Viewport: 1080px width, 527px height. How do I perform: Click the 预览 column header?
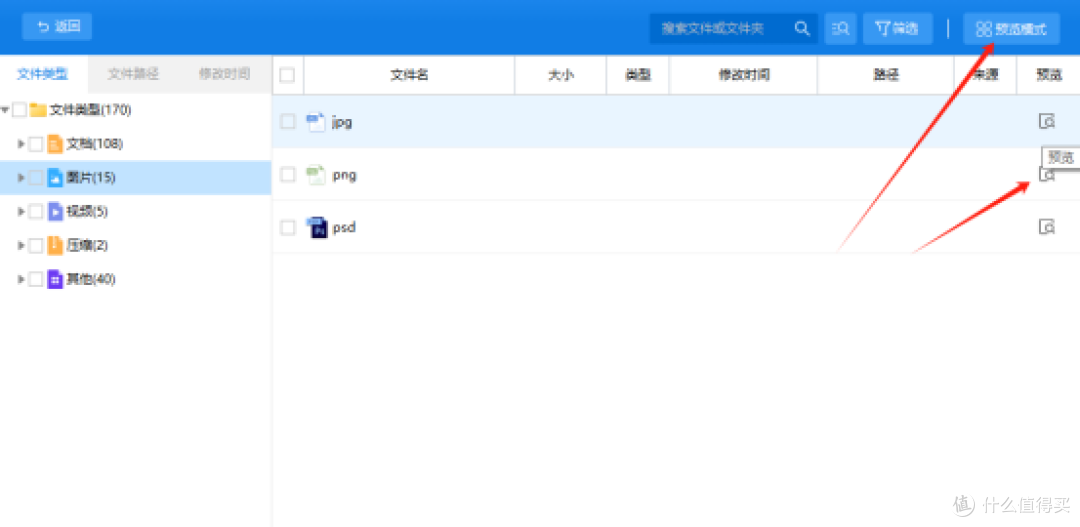(x=1049, y=75)
